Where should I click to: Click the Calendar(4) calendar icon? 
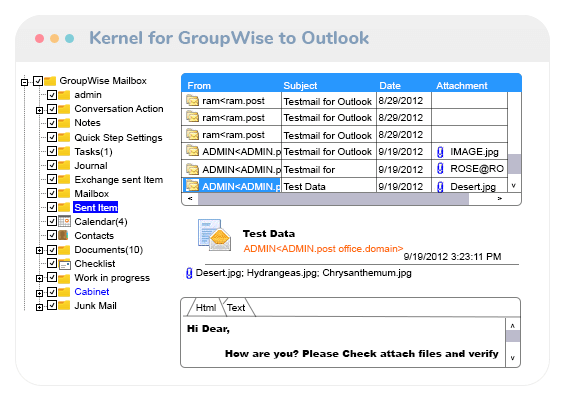pos(64,221)
